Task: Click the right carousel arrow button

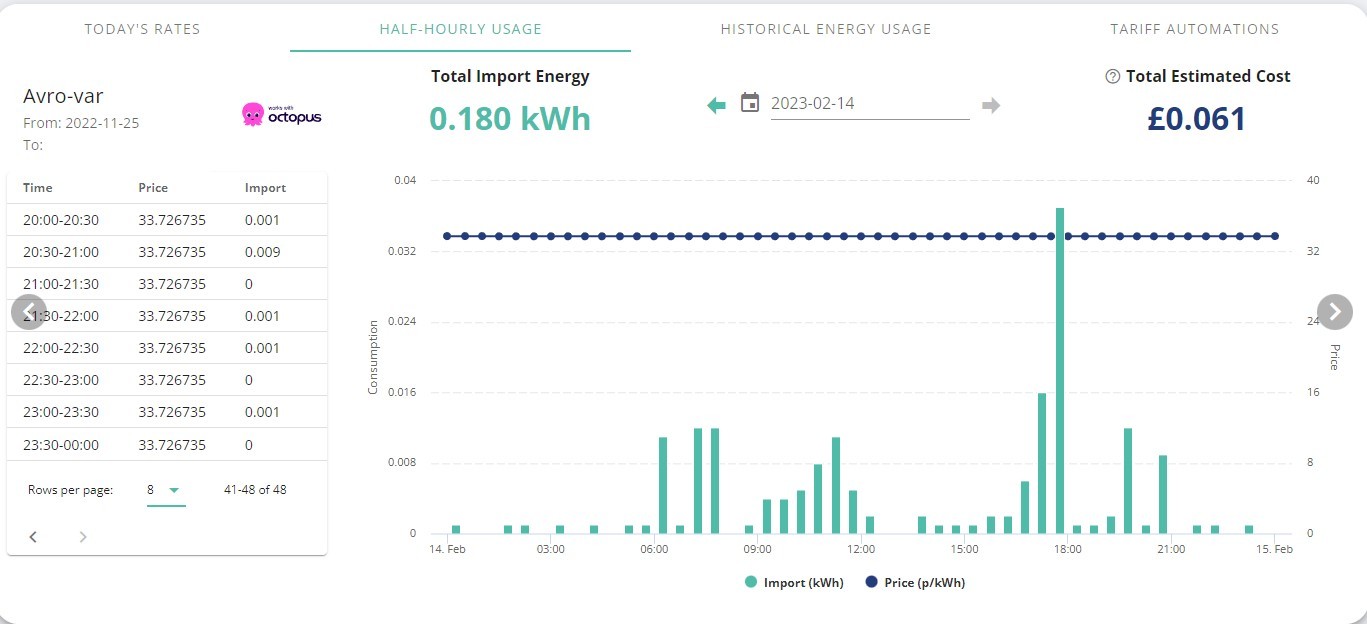Action: click(x=1335, y=312)
